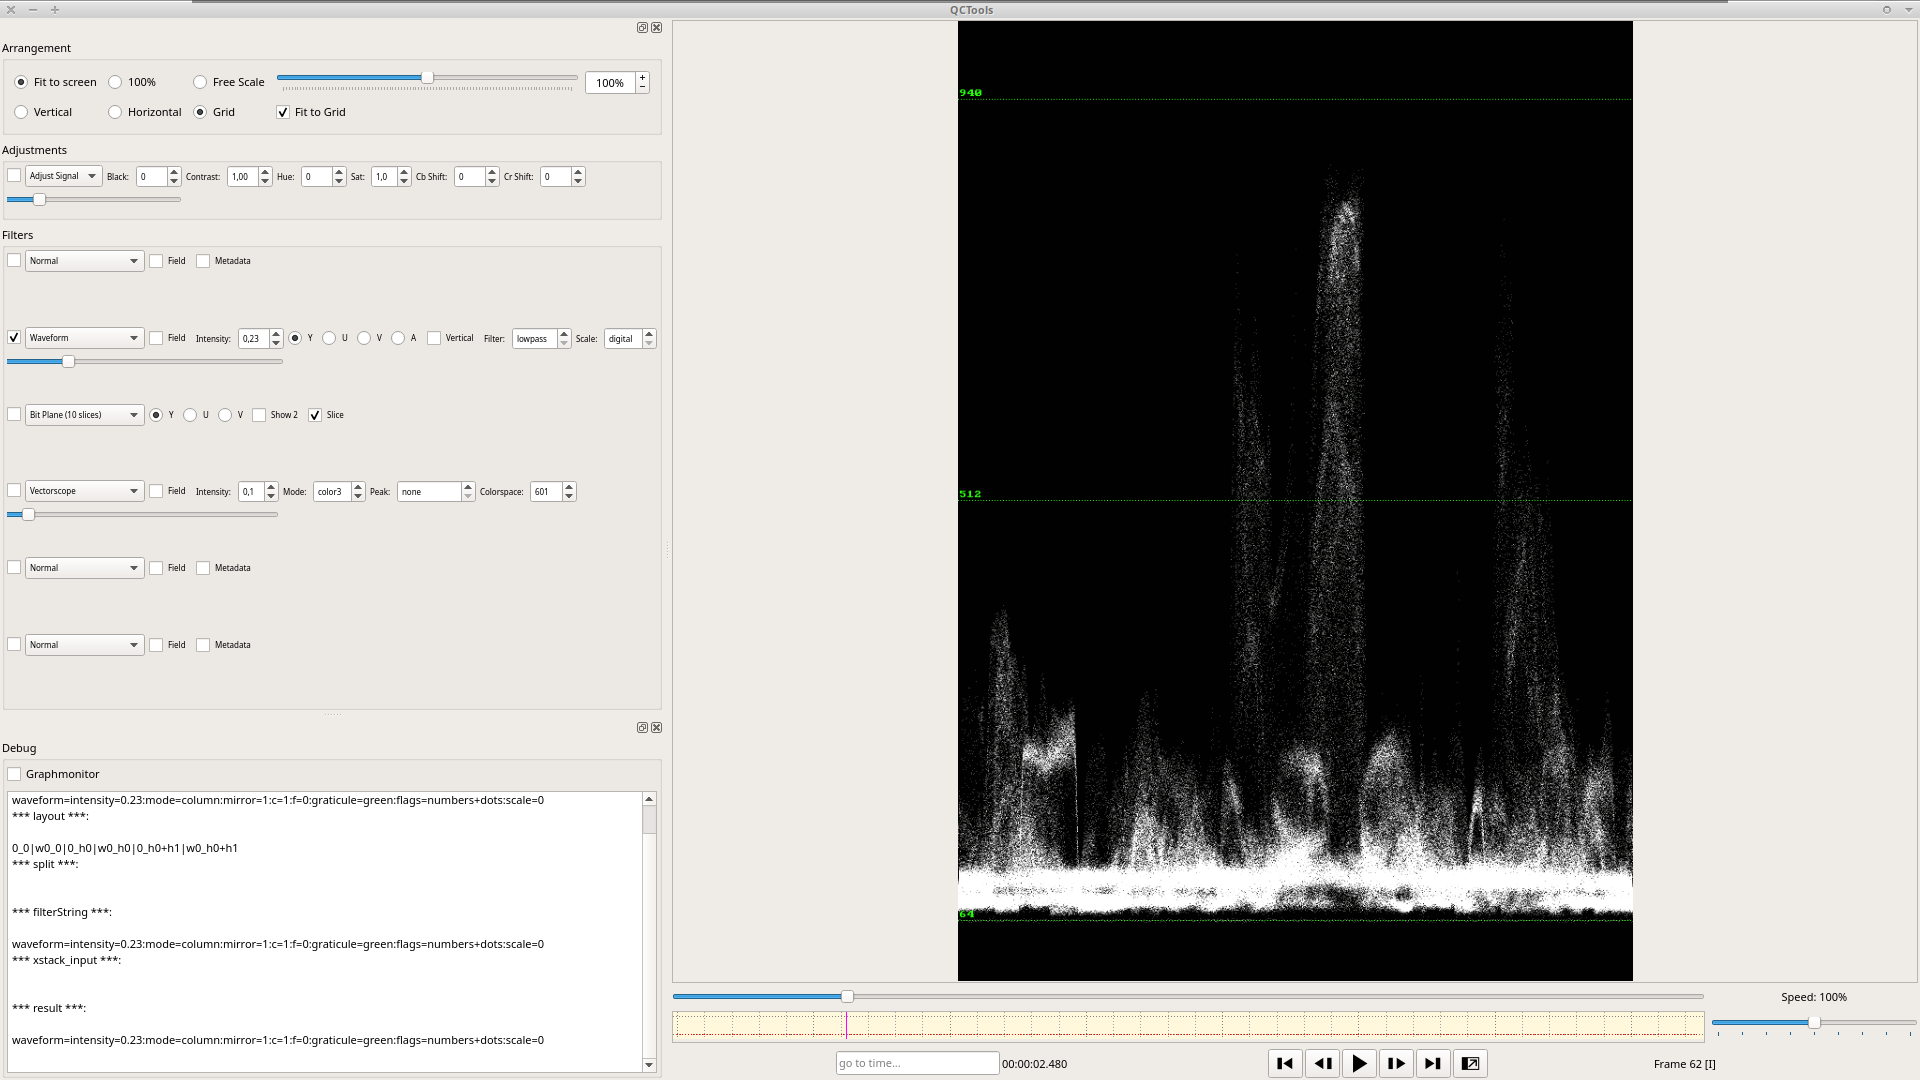
Task: Open the Adjust Signal dropdown
Action: [x=63, y=176]
